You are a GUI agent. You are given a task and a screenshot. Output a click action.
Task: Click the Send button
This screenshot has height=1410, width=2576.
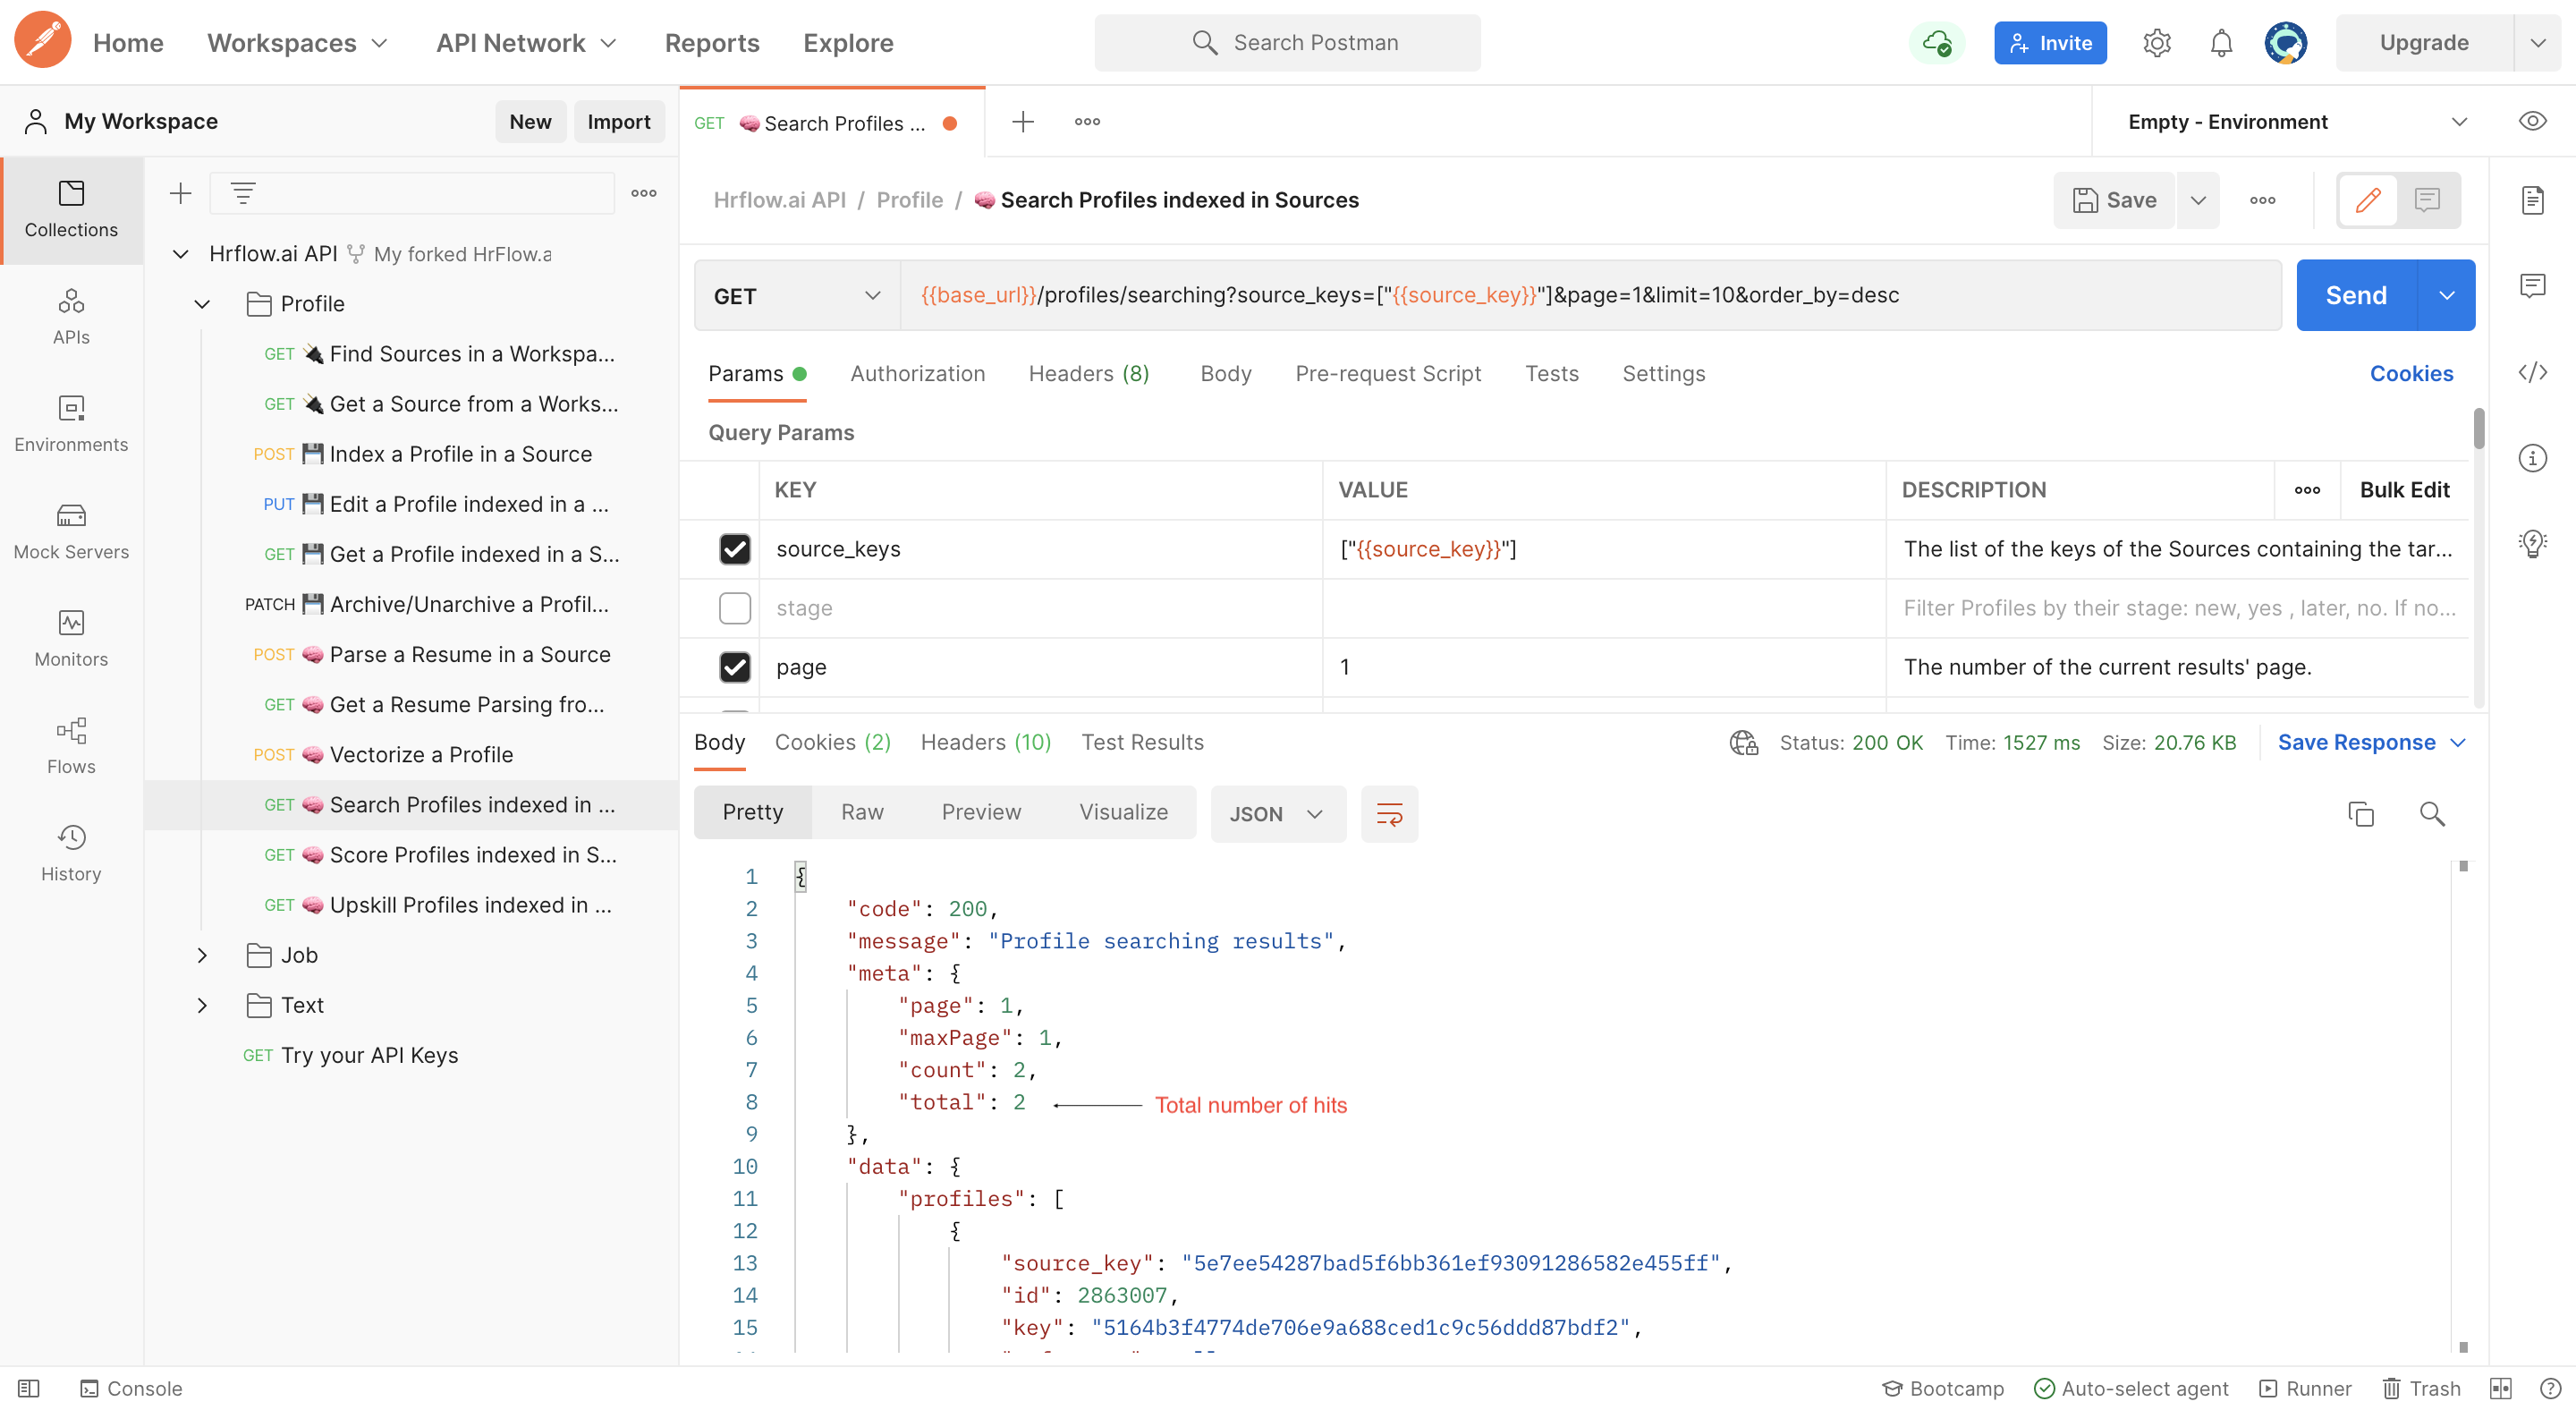(x=2356, y=295)
